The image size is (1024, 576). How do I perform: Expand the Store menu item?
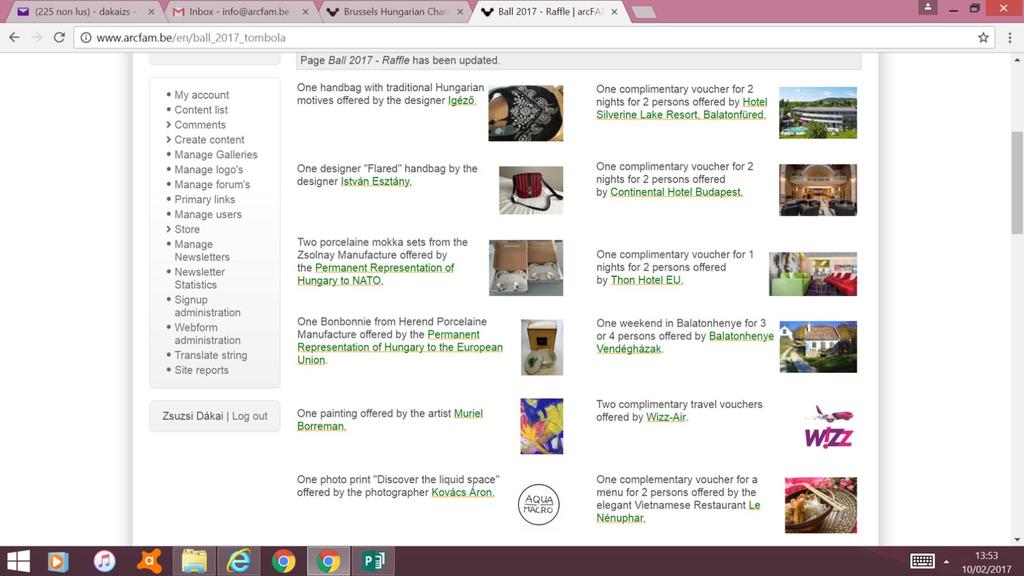(187, 230)
